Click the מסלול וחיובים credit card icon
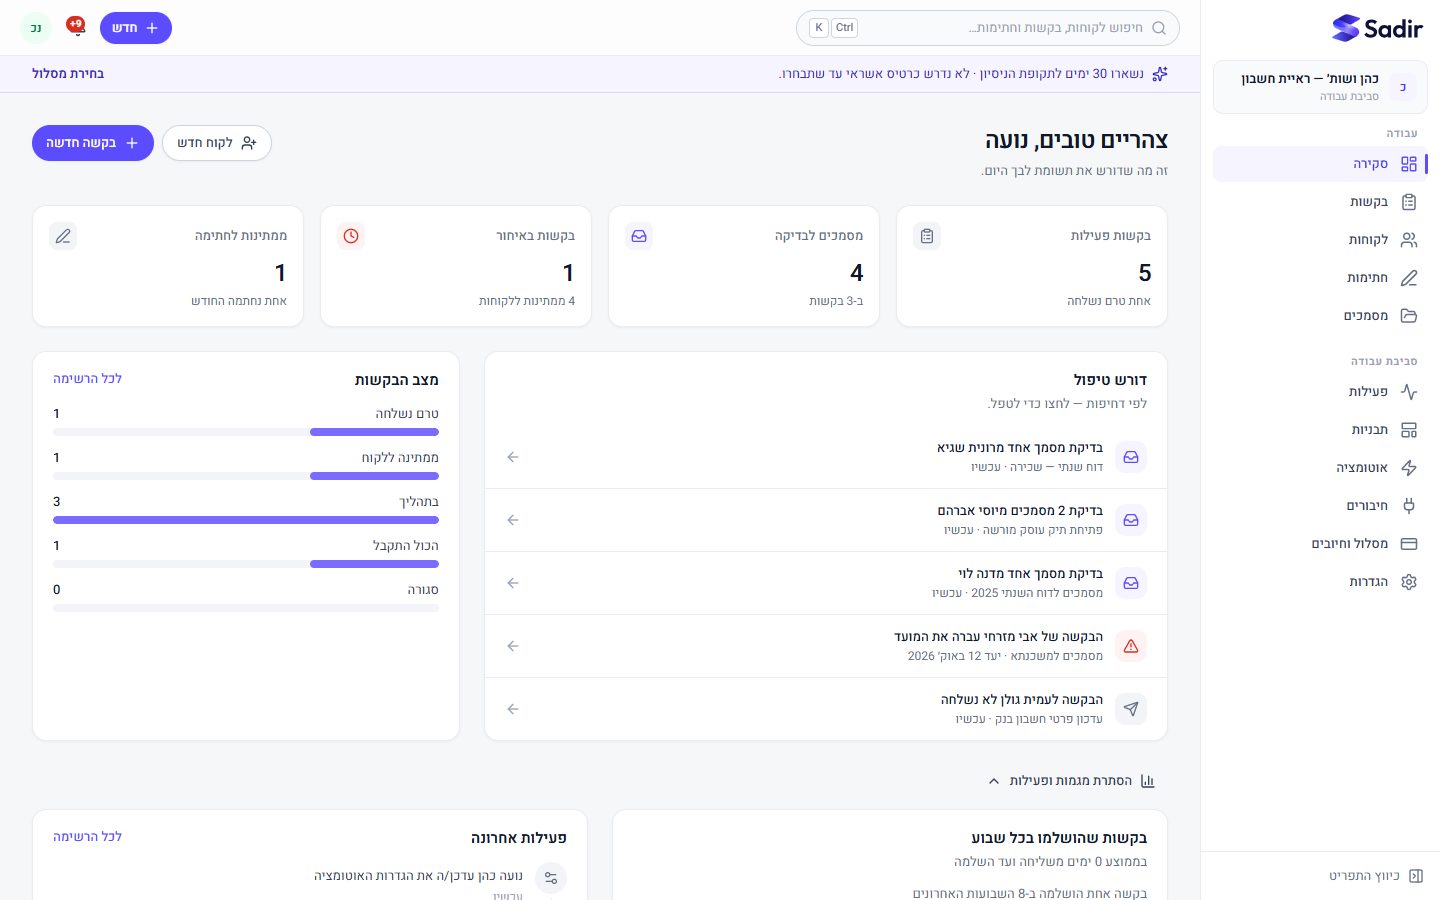This screenshot has height=900, width=1440. (1409, 544)
